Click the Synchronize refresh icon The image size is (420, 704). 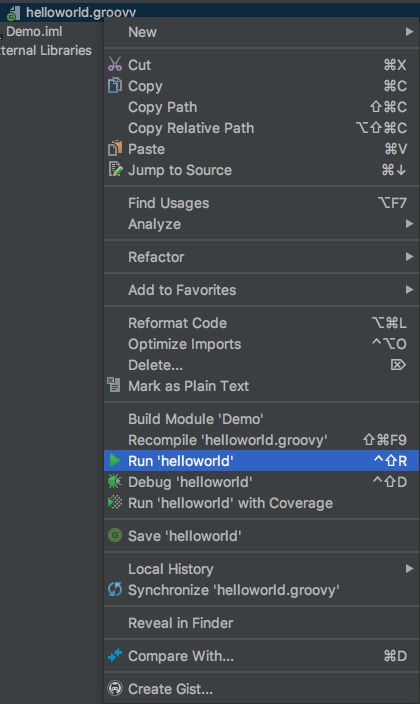(x=115, y=590)
